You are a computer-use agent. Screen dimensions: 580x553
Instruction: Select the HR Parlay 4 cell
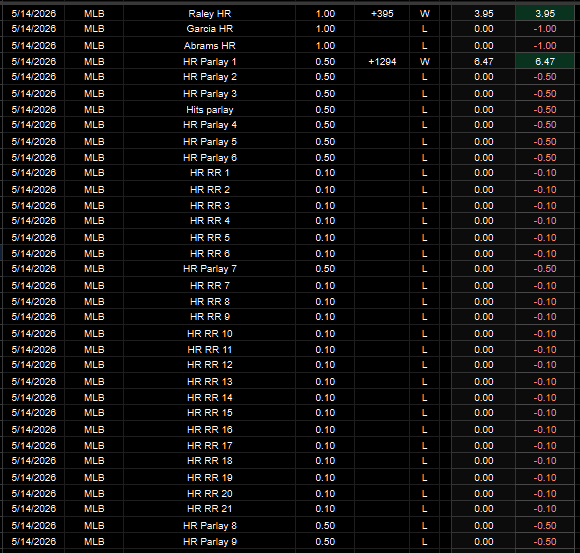tap(209, 125)
